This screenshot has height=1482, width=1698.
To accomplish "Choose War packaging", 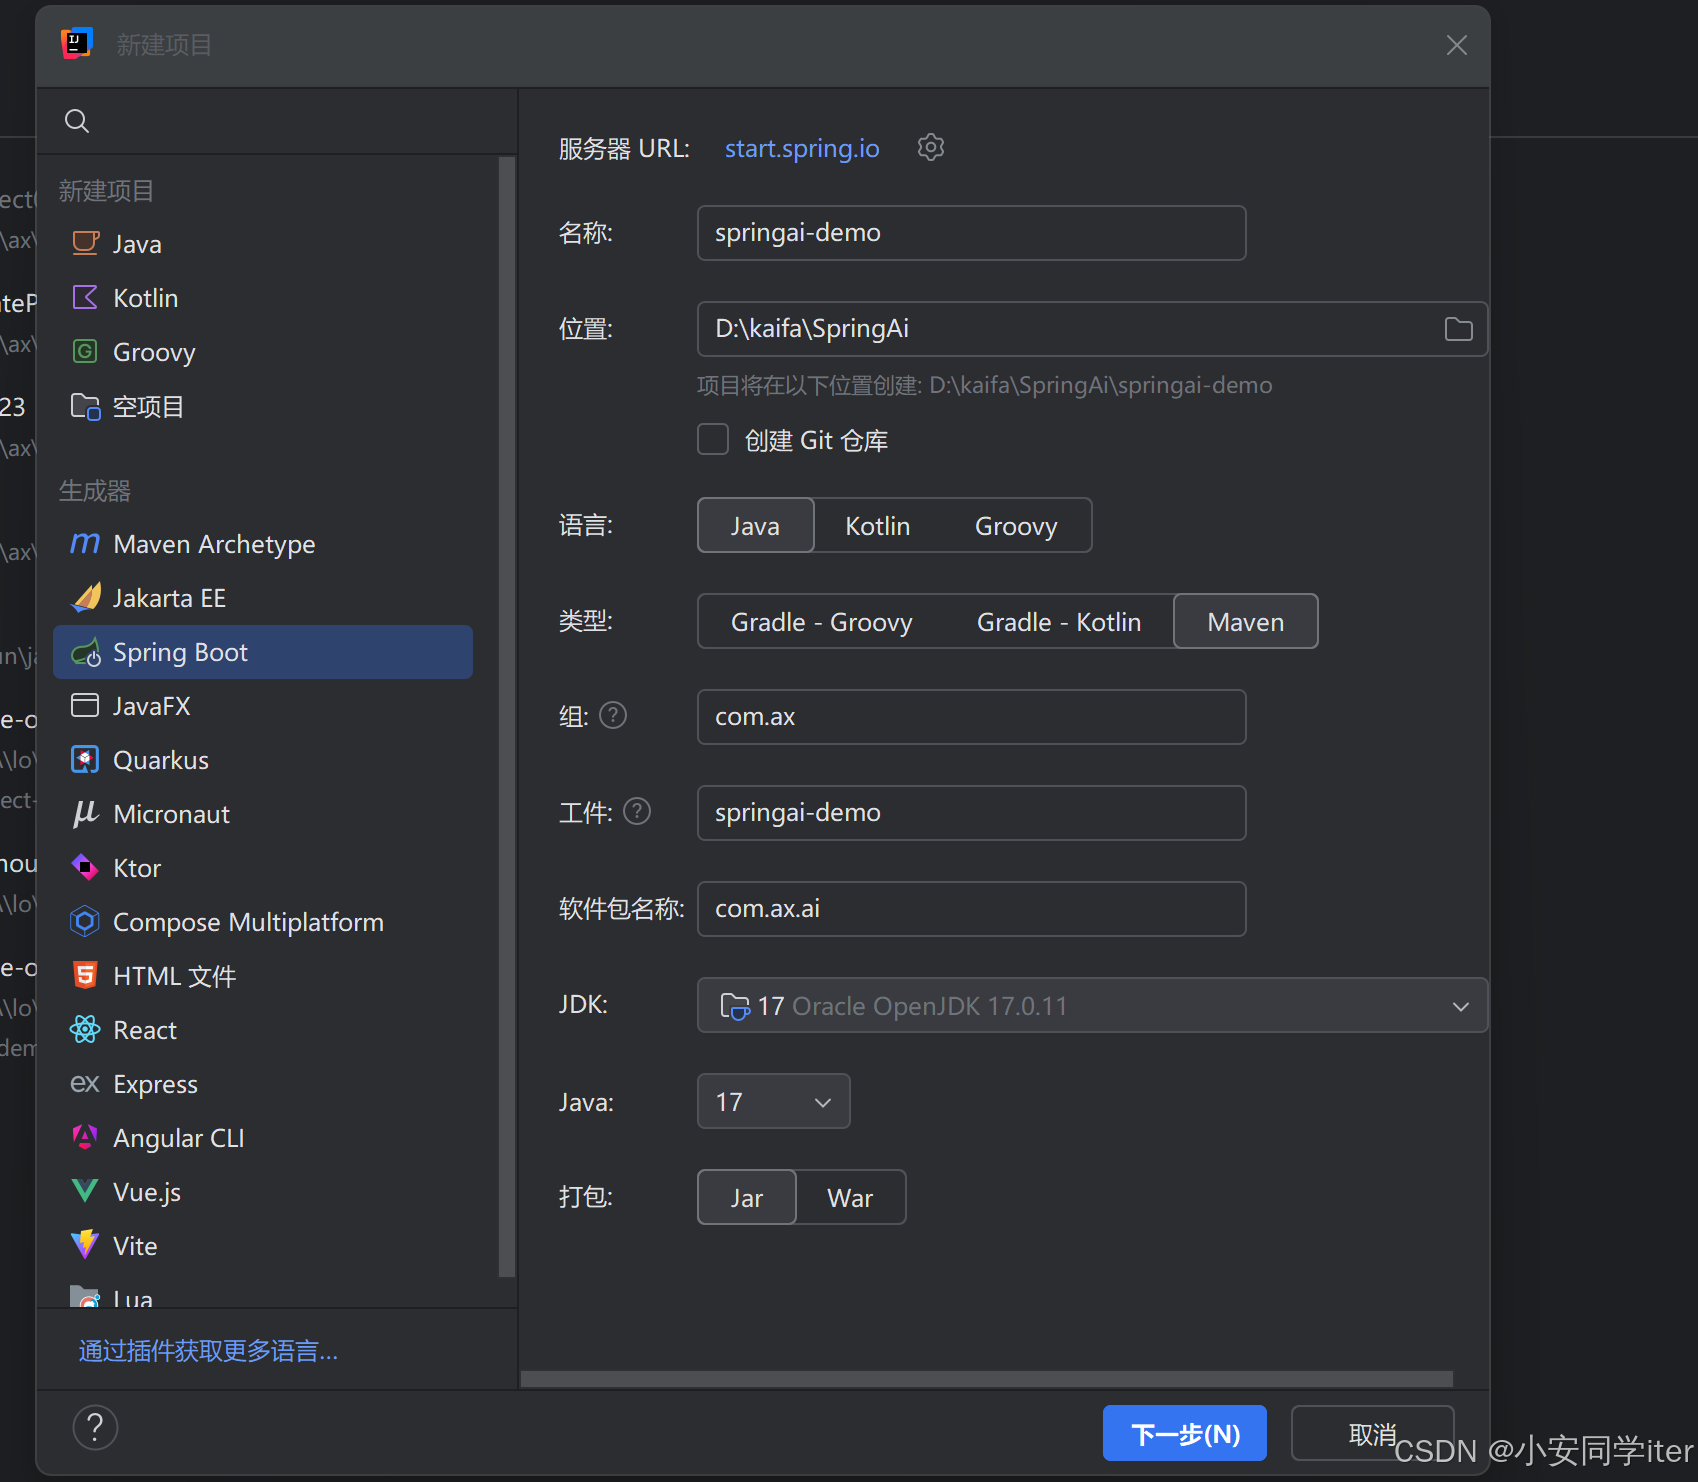I will 851,1197.
